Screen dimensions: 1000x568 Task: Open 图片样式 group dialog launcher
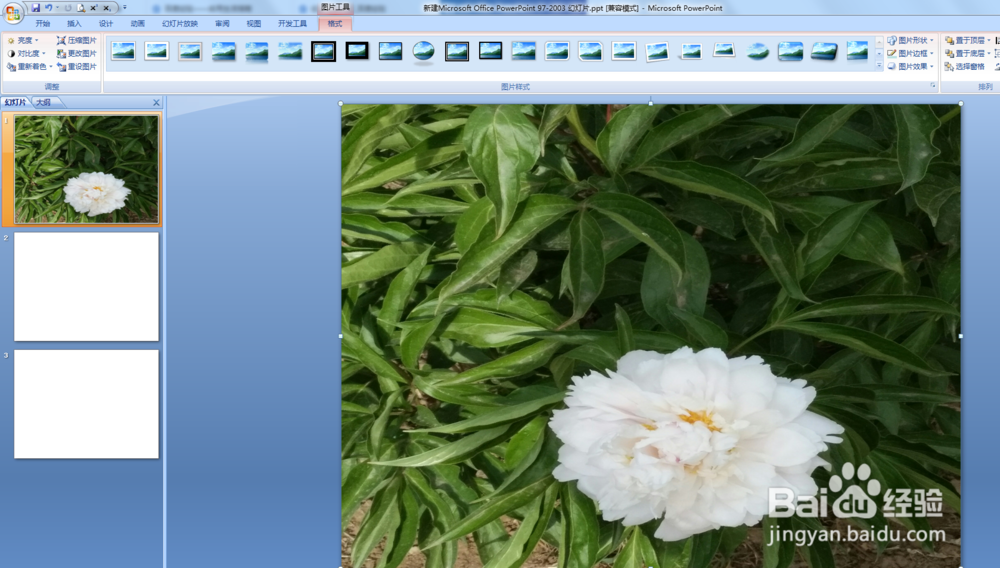point(933,85)
